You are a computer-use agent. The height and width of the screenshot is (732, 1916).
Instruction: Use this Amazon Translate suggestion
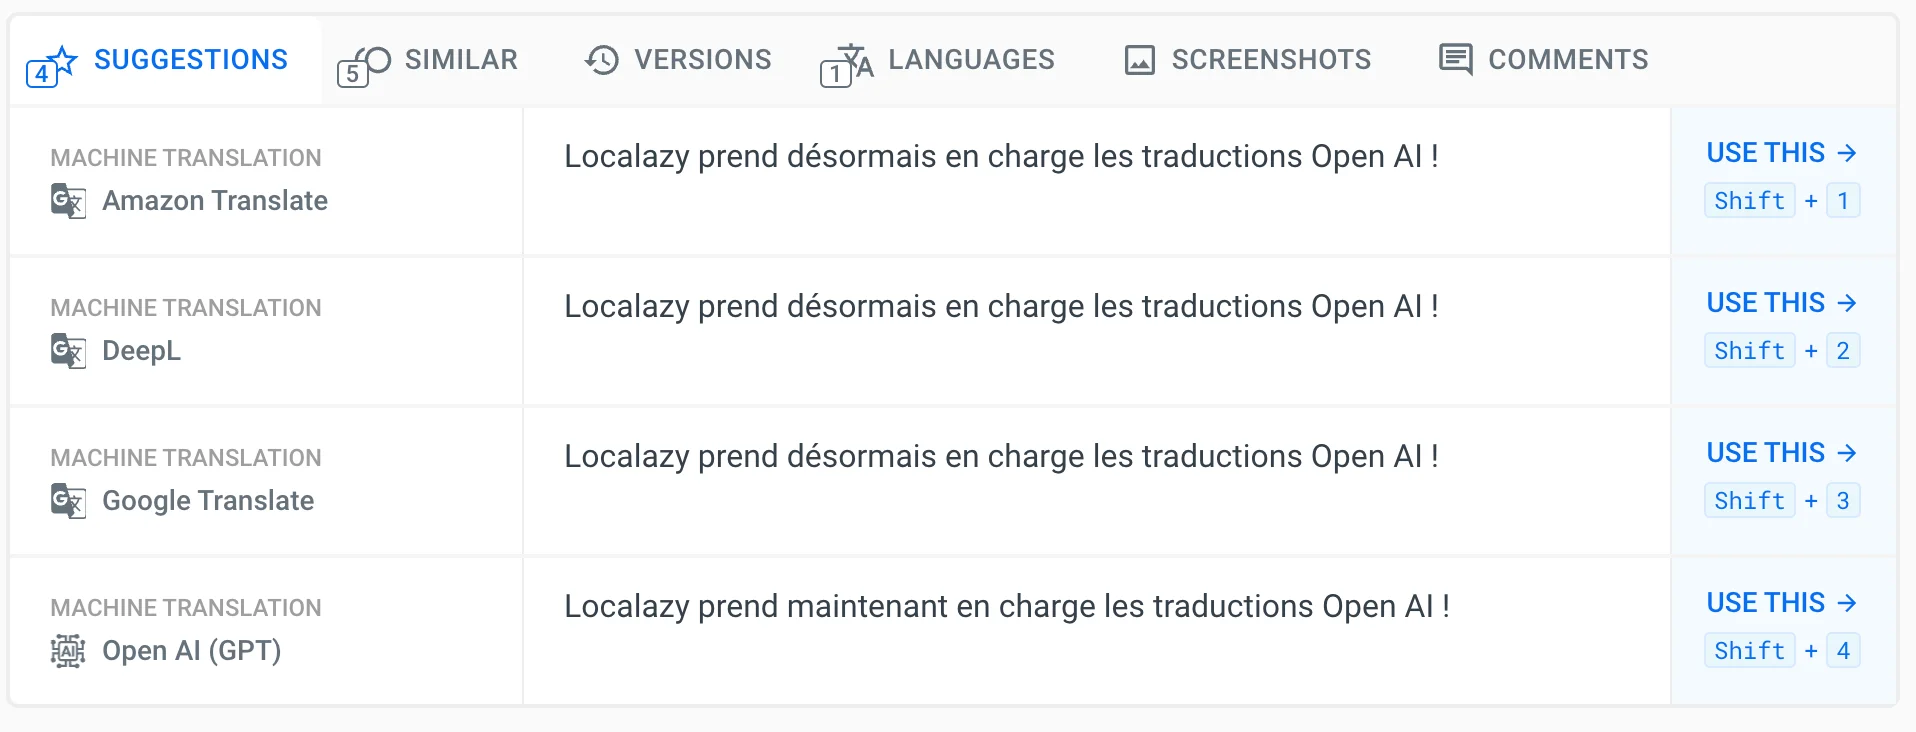1781,153
